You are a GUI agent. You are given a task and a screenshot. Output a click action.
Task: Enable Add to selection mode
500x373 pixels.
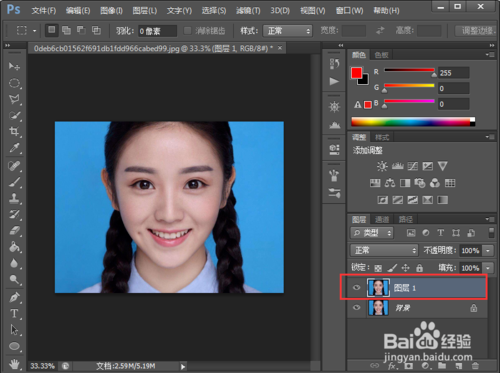(x=66, y=31)
